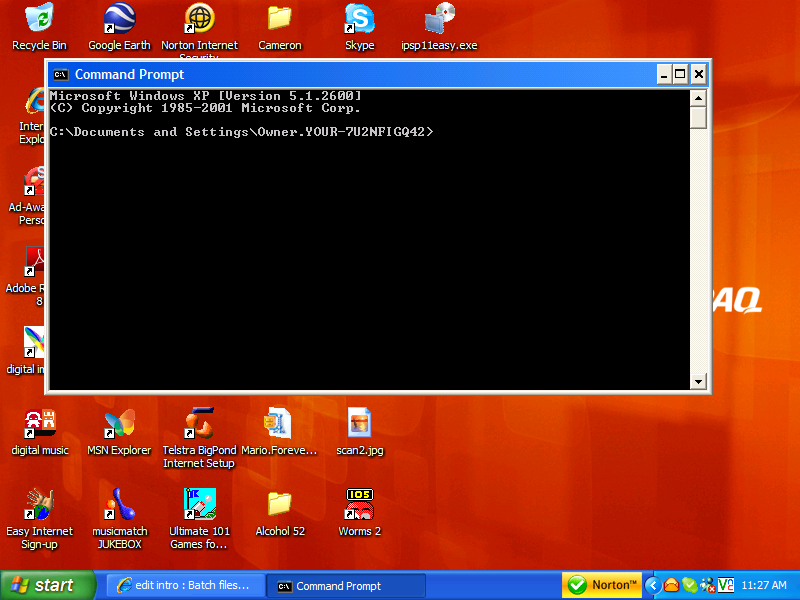
Task: Open the Command Prompt system menu
Action: 62,74
